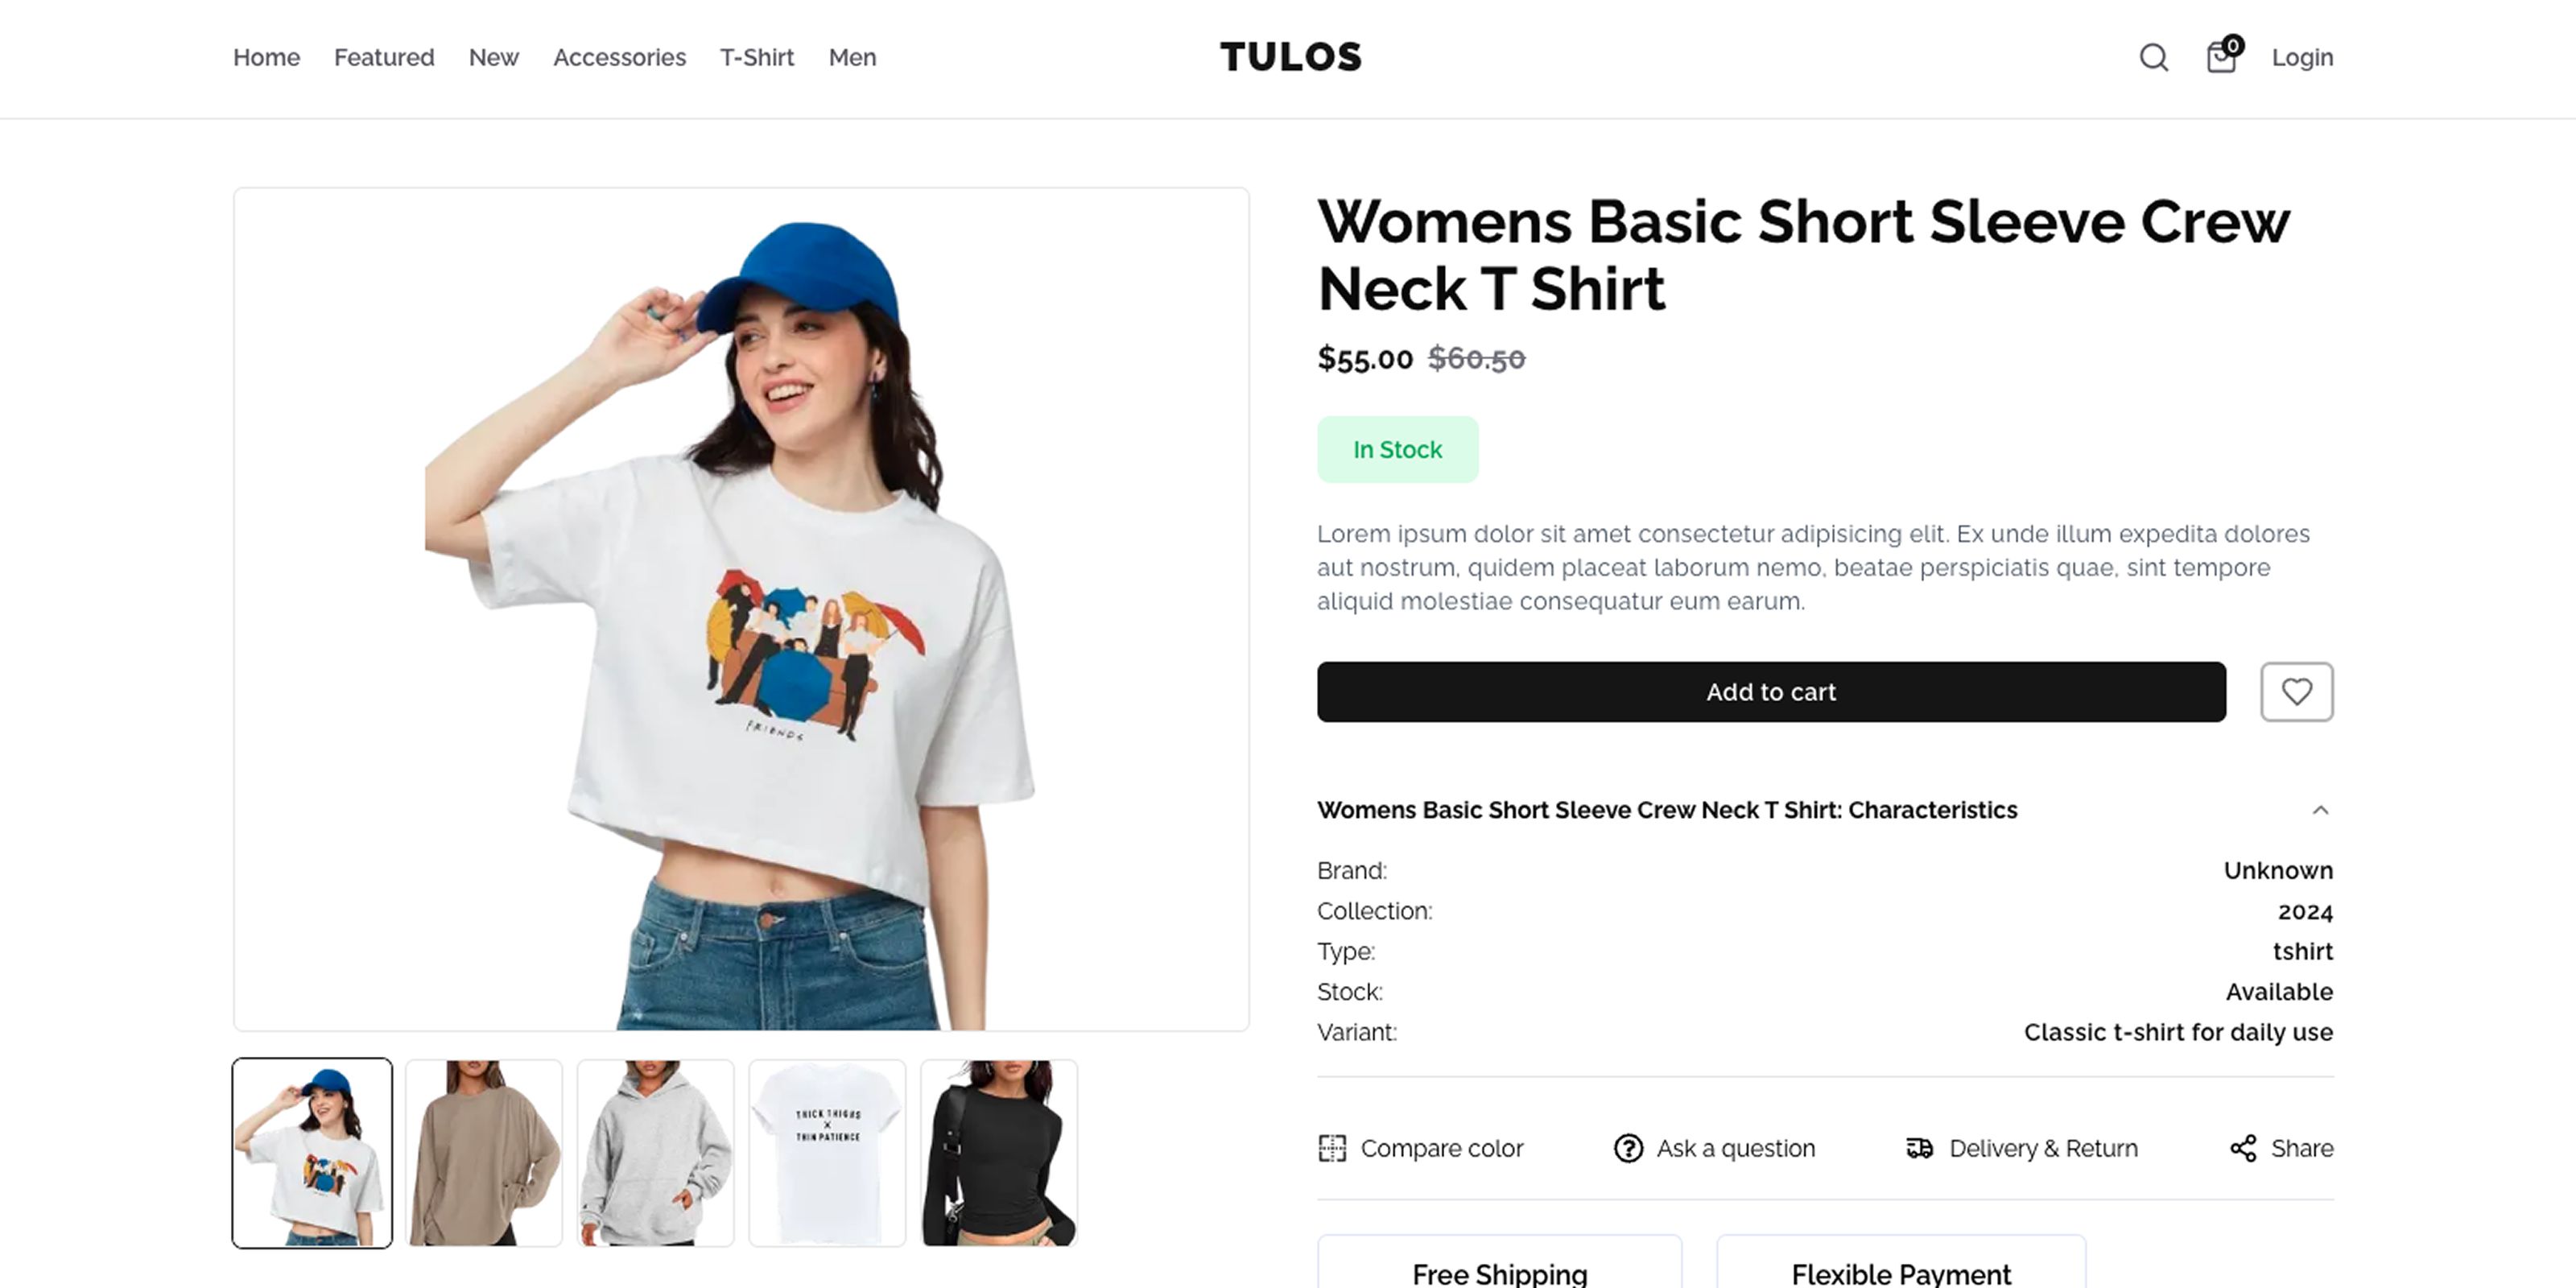
Task: Open the shopping bag cart icon
Action: (2222, 56)
